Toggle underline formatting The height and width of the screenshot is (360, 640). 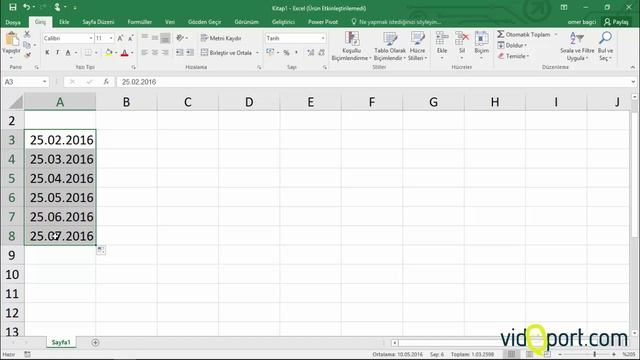(68, 53)
